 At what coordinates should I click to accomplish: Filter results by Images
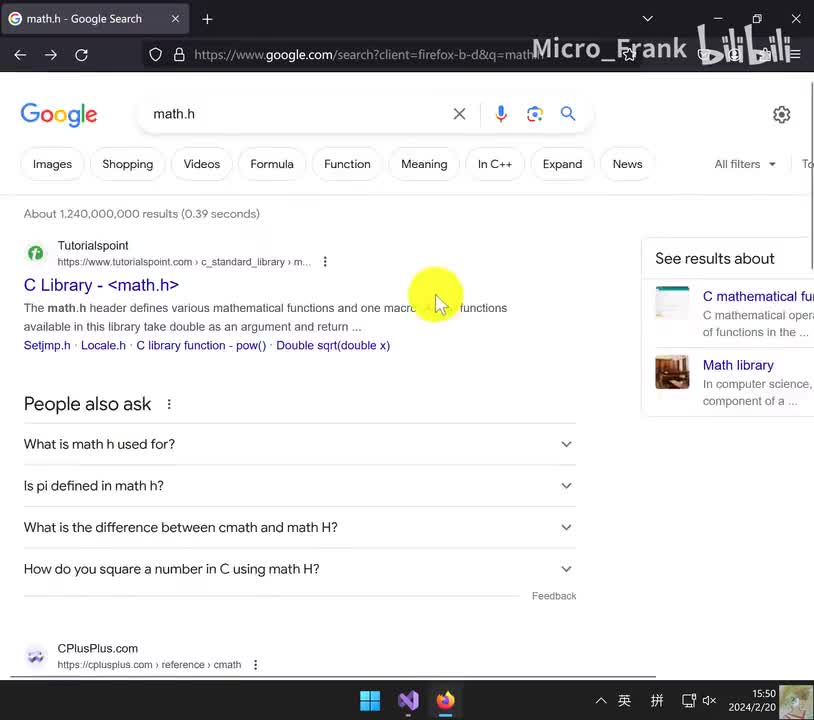(x=52, y=164)
